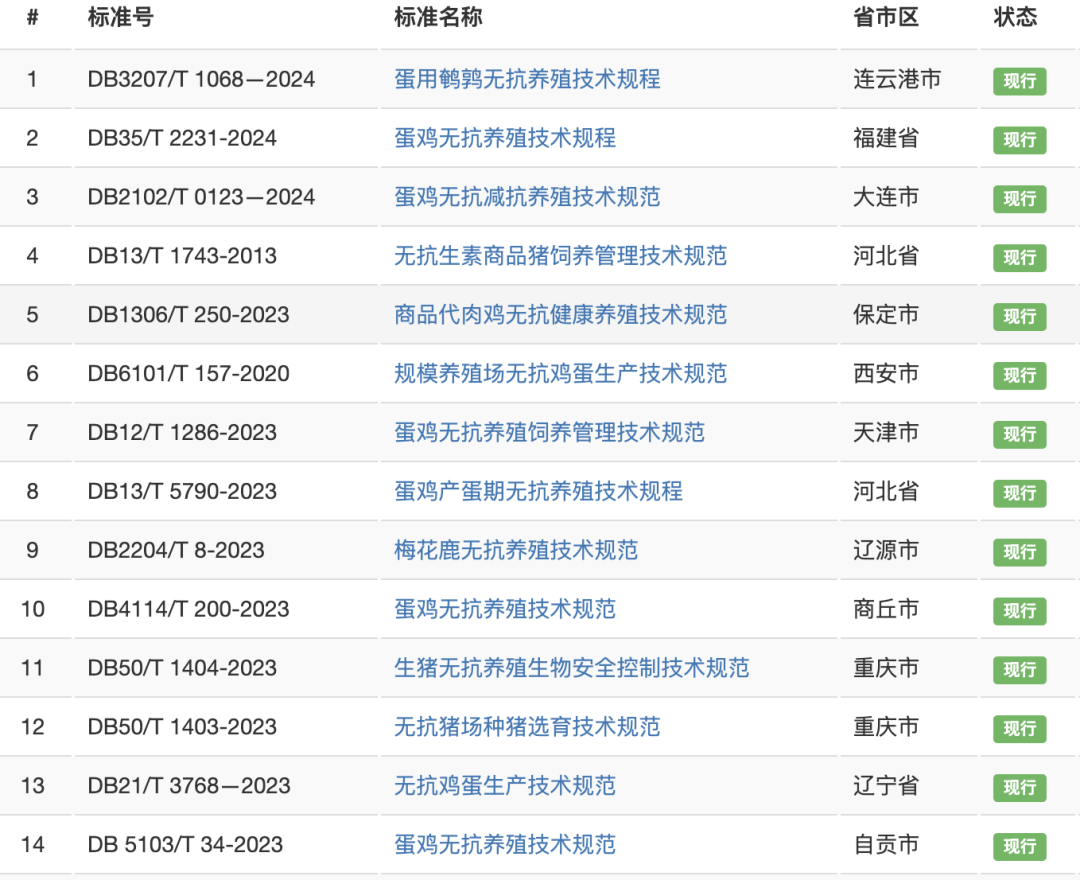This screenshot has height=880, width=1080.
Task: Click the DB13/T 5790-2023 cell
Action: point(182,491)
